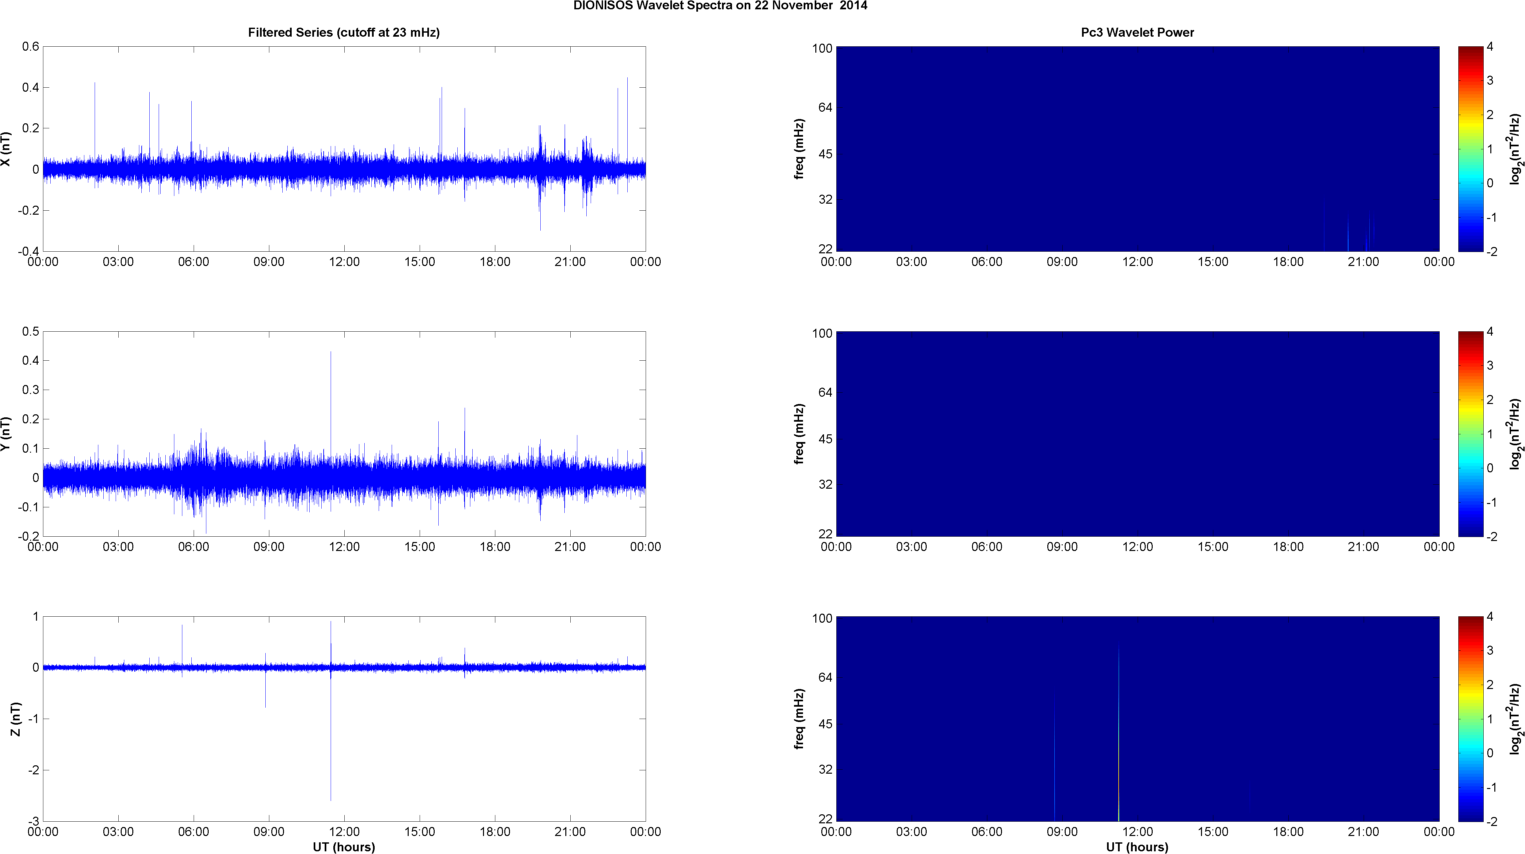Click 'freq (mHz)' label of the bottom spectrogram

pyautogui.click(x=799, y=719)
